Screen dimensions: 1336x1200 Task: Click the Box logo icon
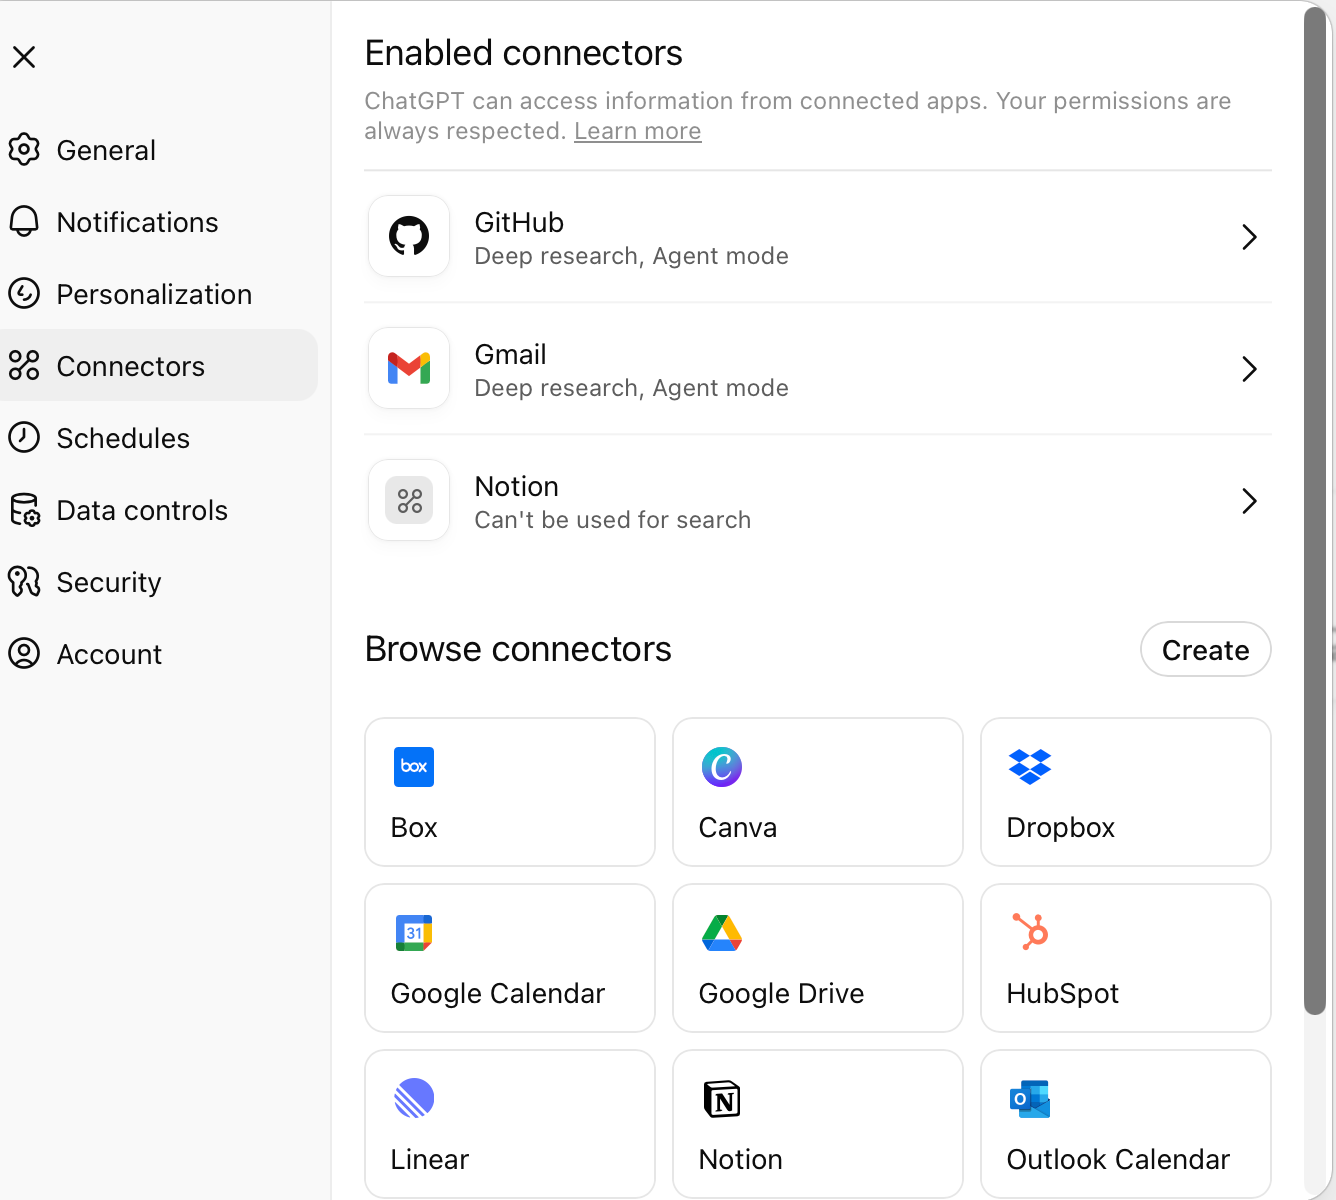414,767
